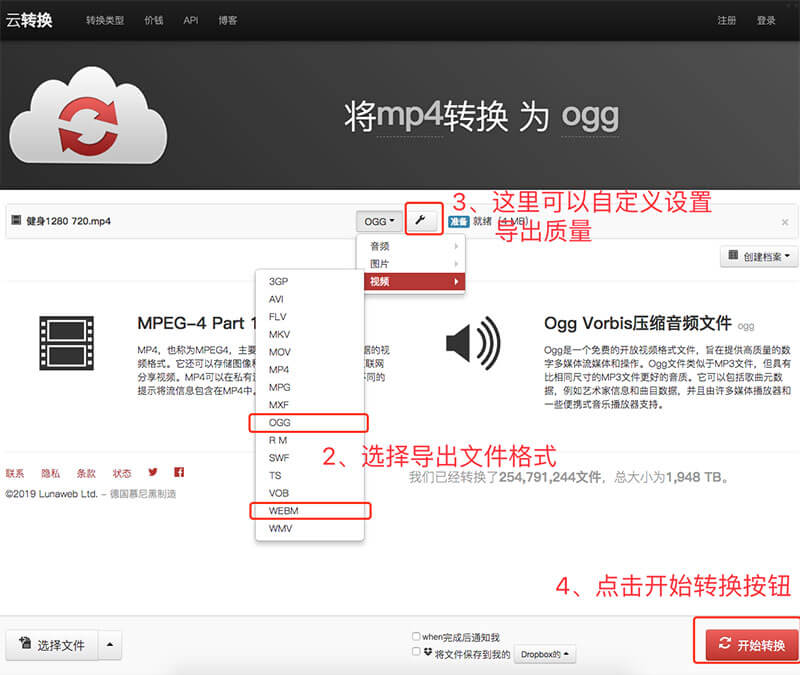
Task: Click the 选择文件 button
Action: [52, 645]
